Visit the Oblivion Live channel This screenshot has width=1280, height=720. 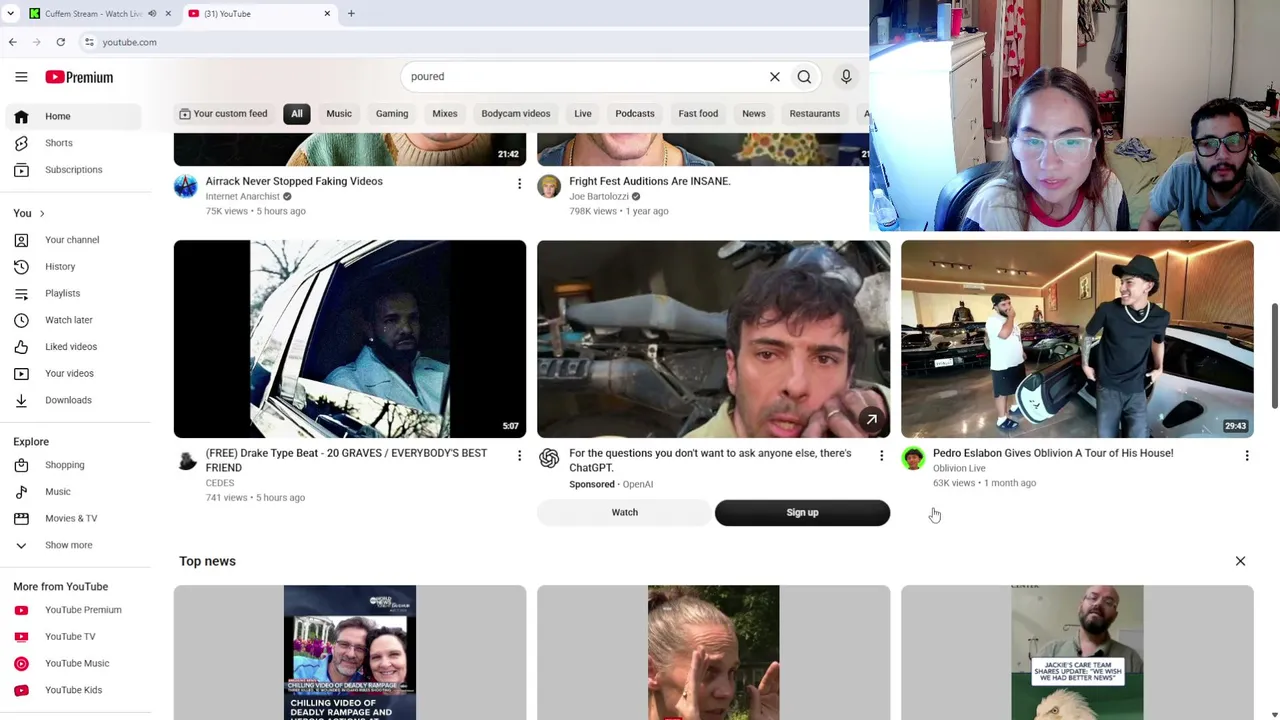[959, 468]
